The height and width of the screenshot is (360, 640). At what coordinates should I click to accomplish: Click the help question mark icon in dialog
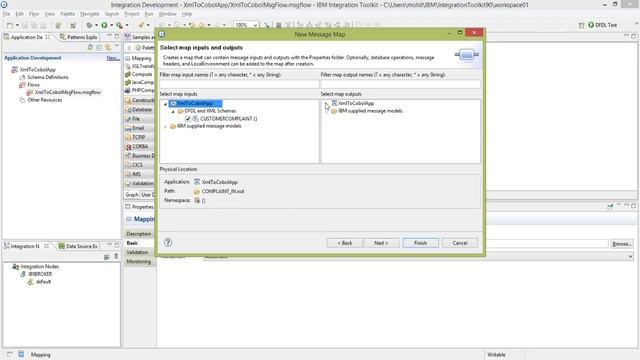[x=168, y=242]
